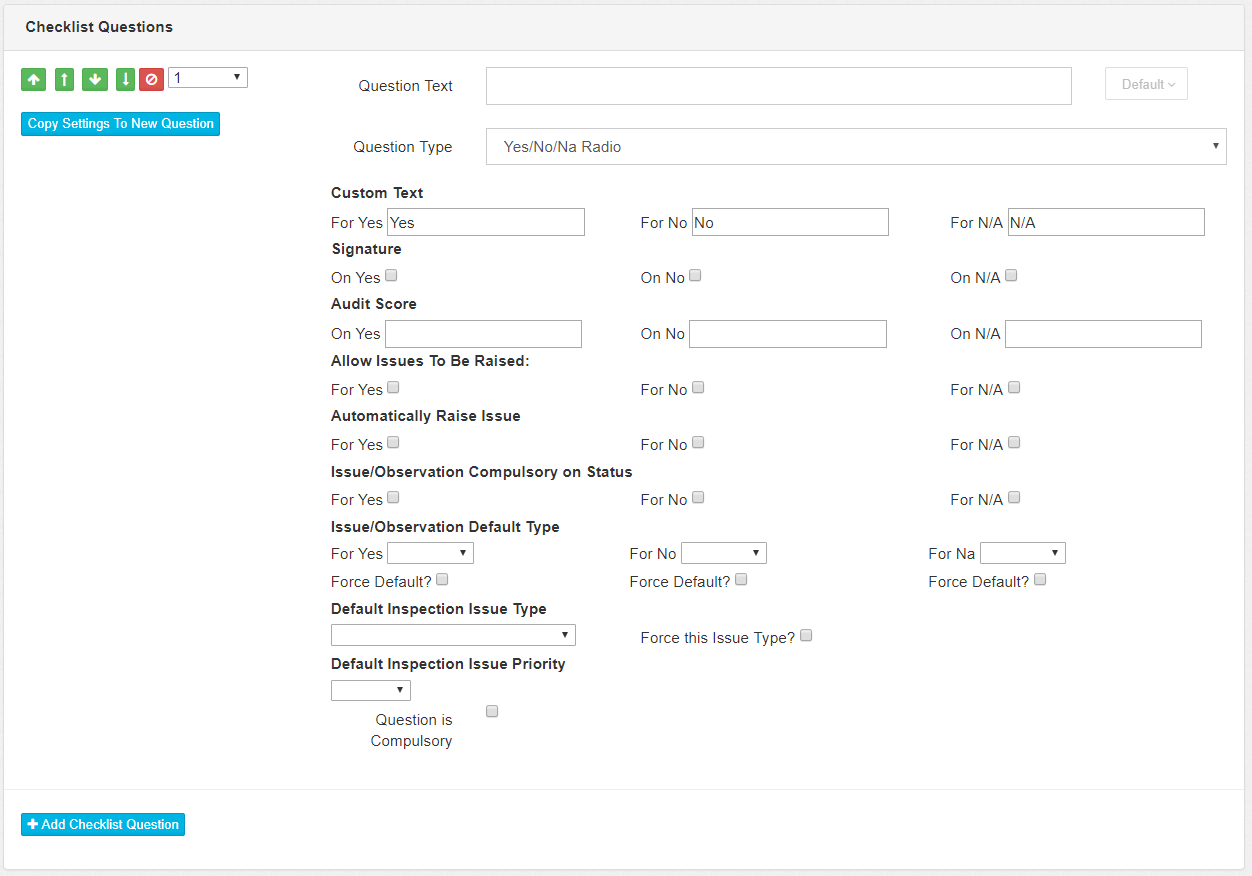Image resolution: width=1252 pixels, height=876 pixels.
Task: Click the green long up-arrow move-to-top button
Action: 64,79
